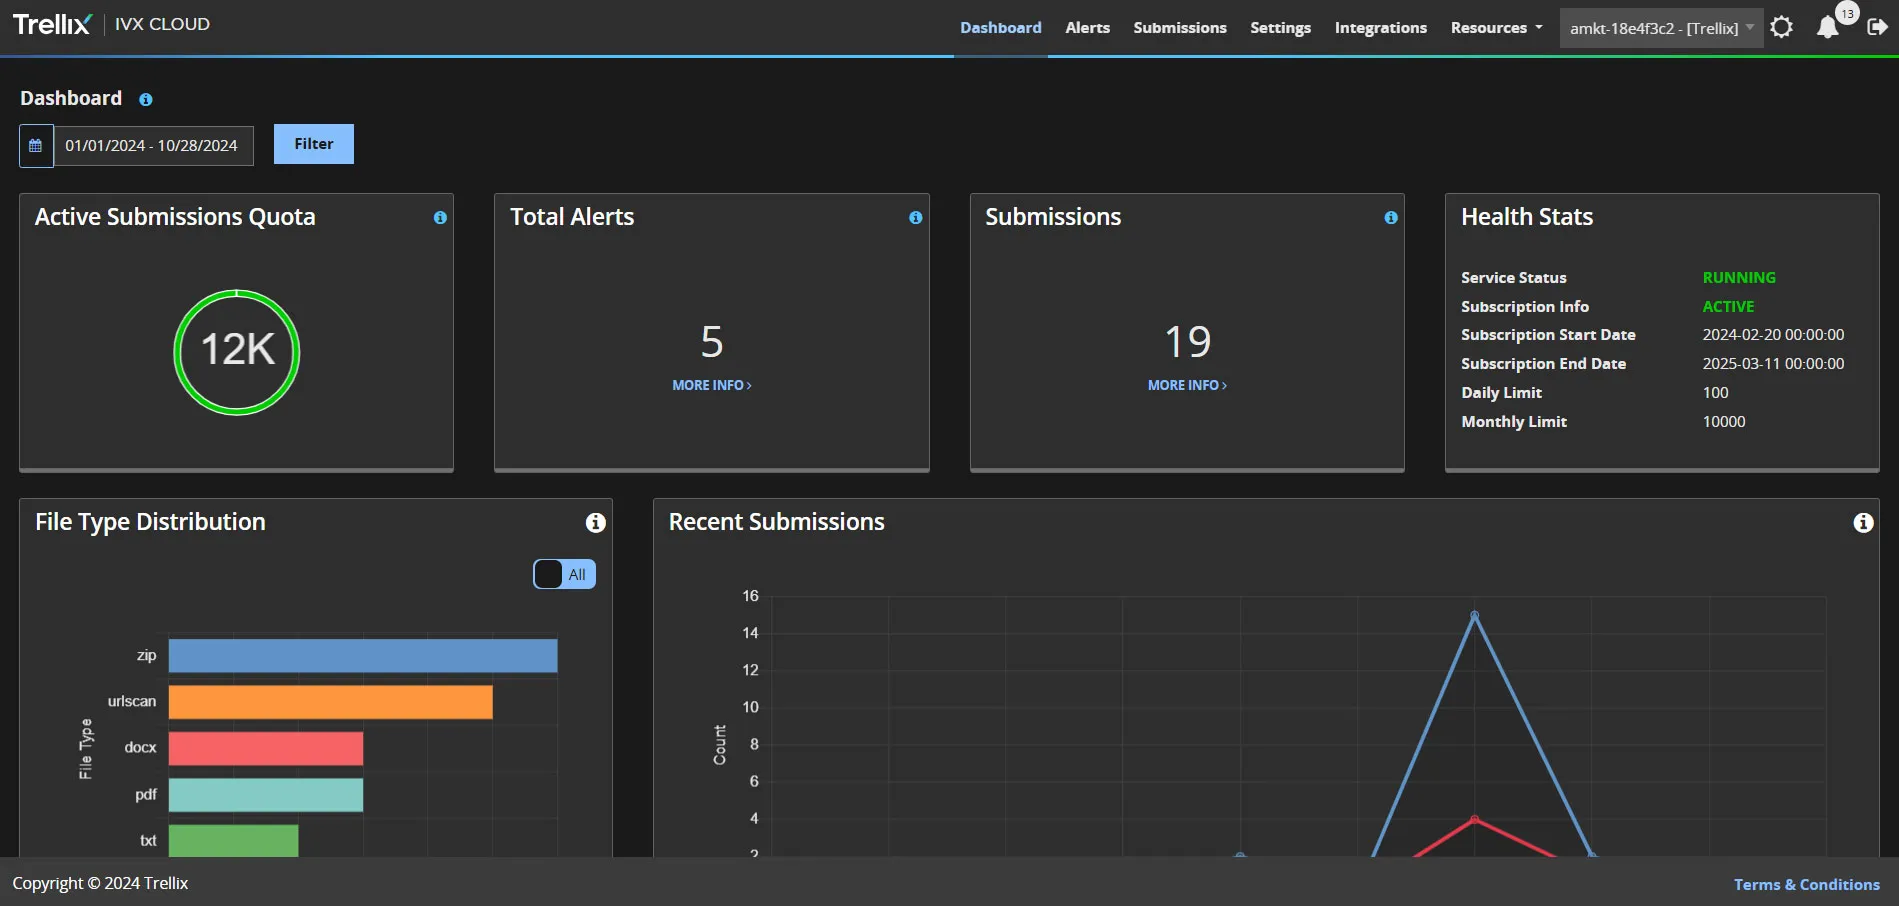Go to the Integrations tab
Screen dimensions: 1899x906
point(1380,28)
